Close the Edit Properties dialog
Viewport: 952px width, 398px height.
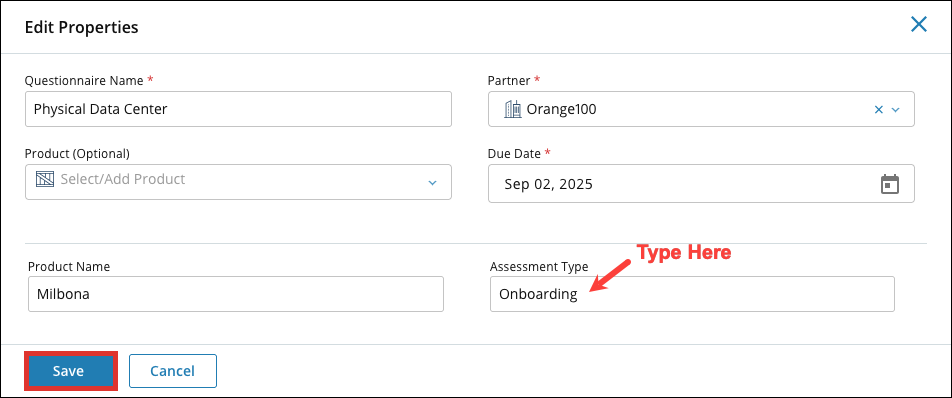(x=919, y=25)
